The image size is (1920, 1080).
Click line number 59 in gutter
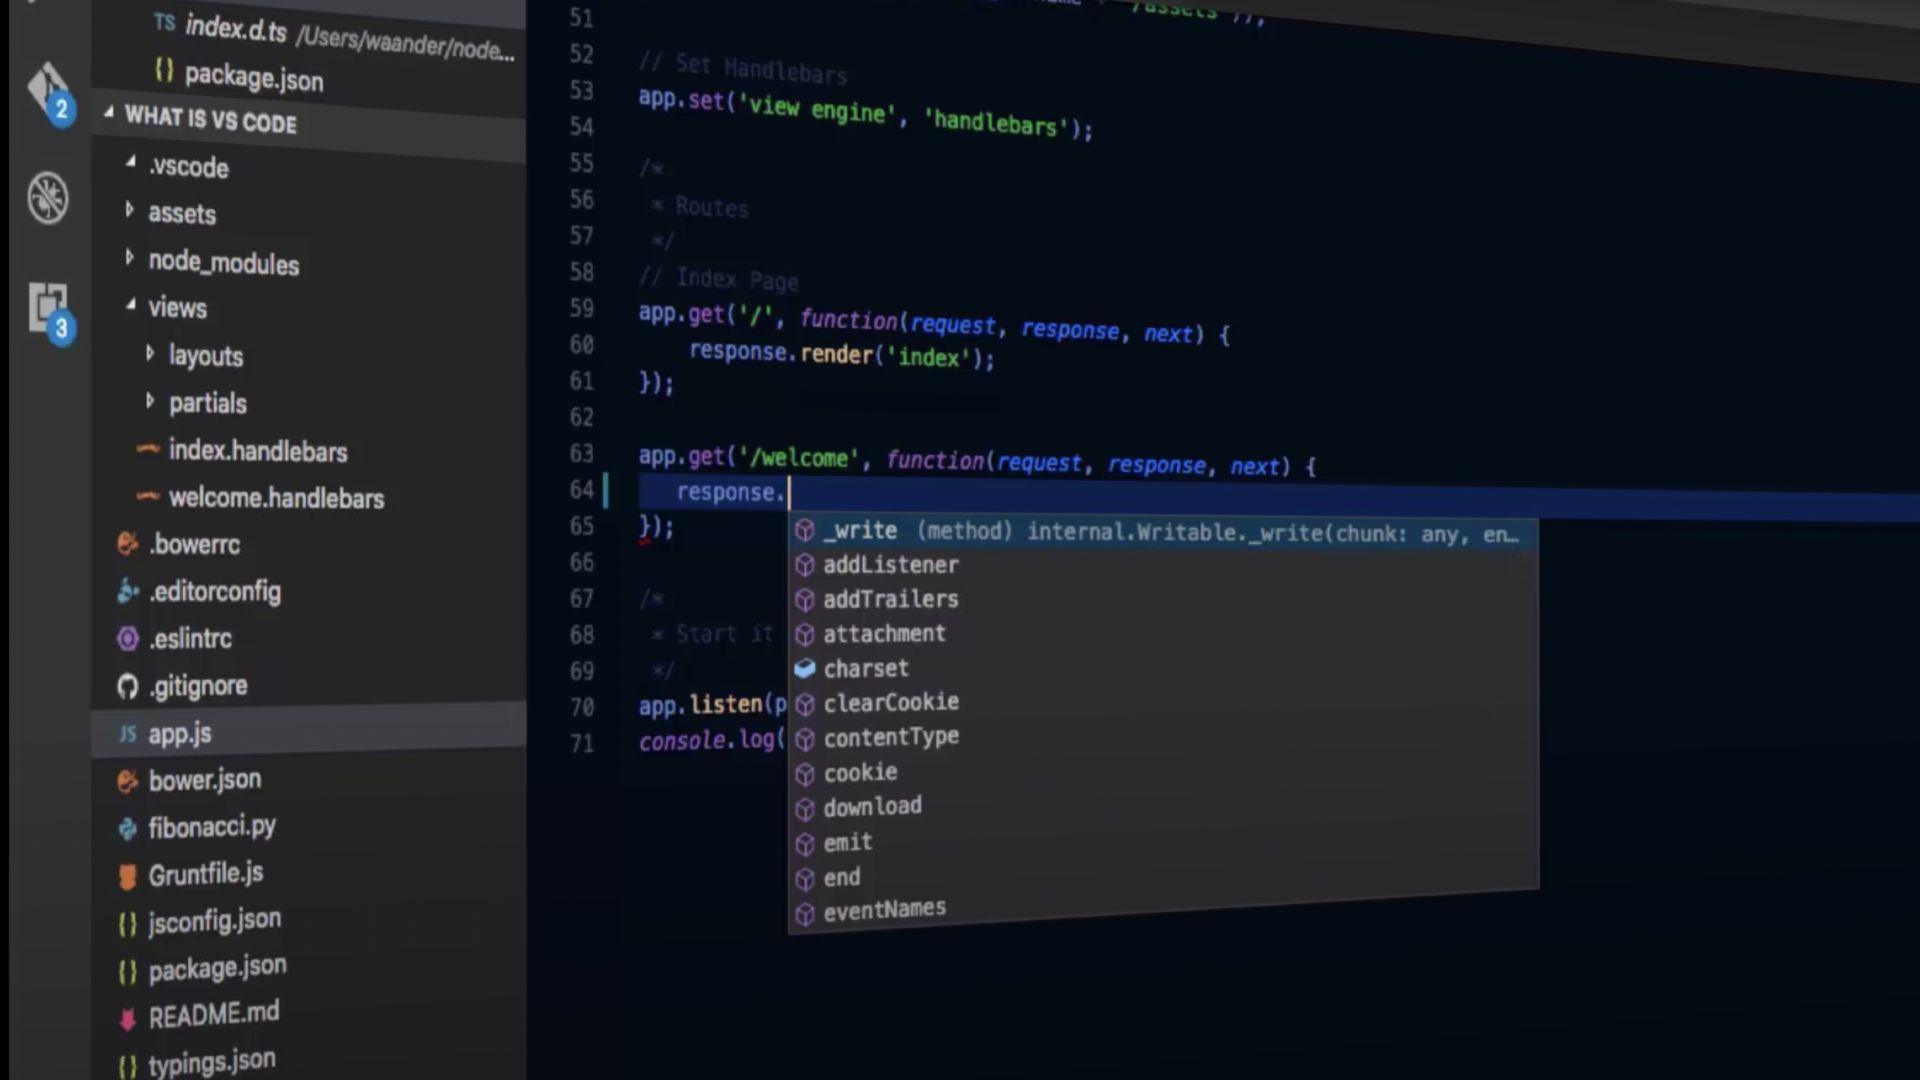[x=581, y=308]
